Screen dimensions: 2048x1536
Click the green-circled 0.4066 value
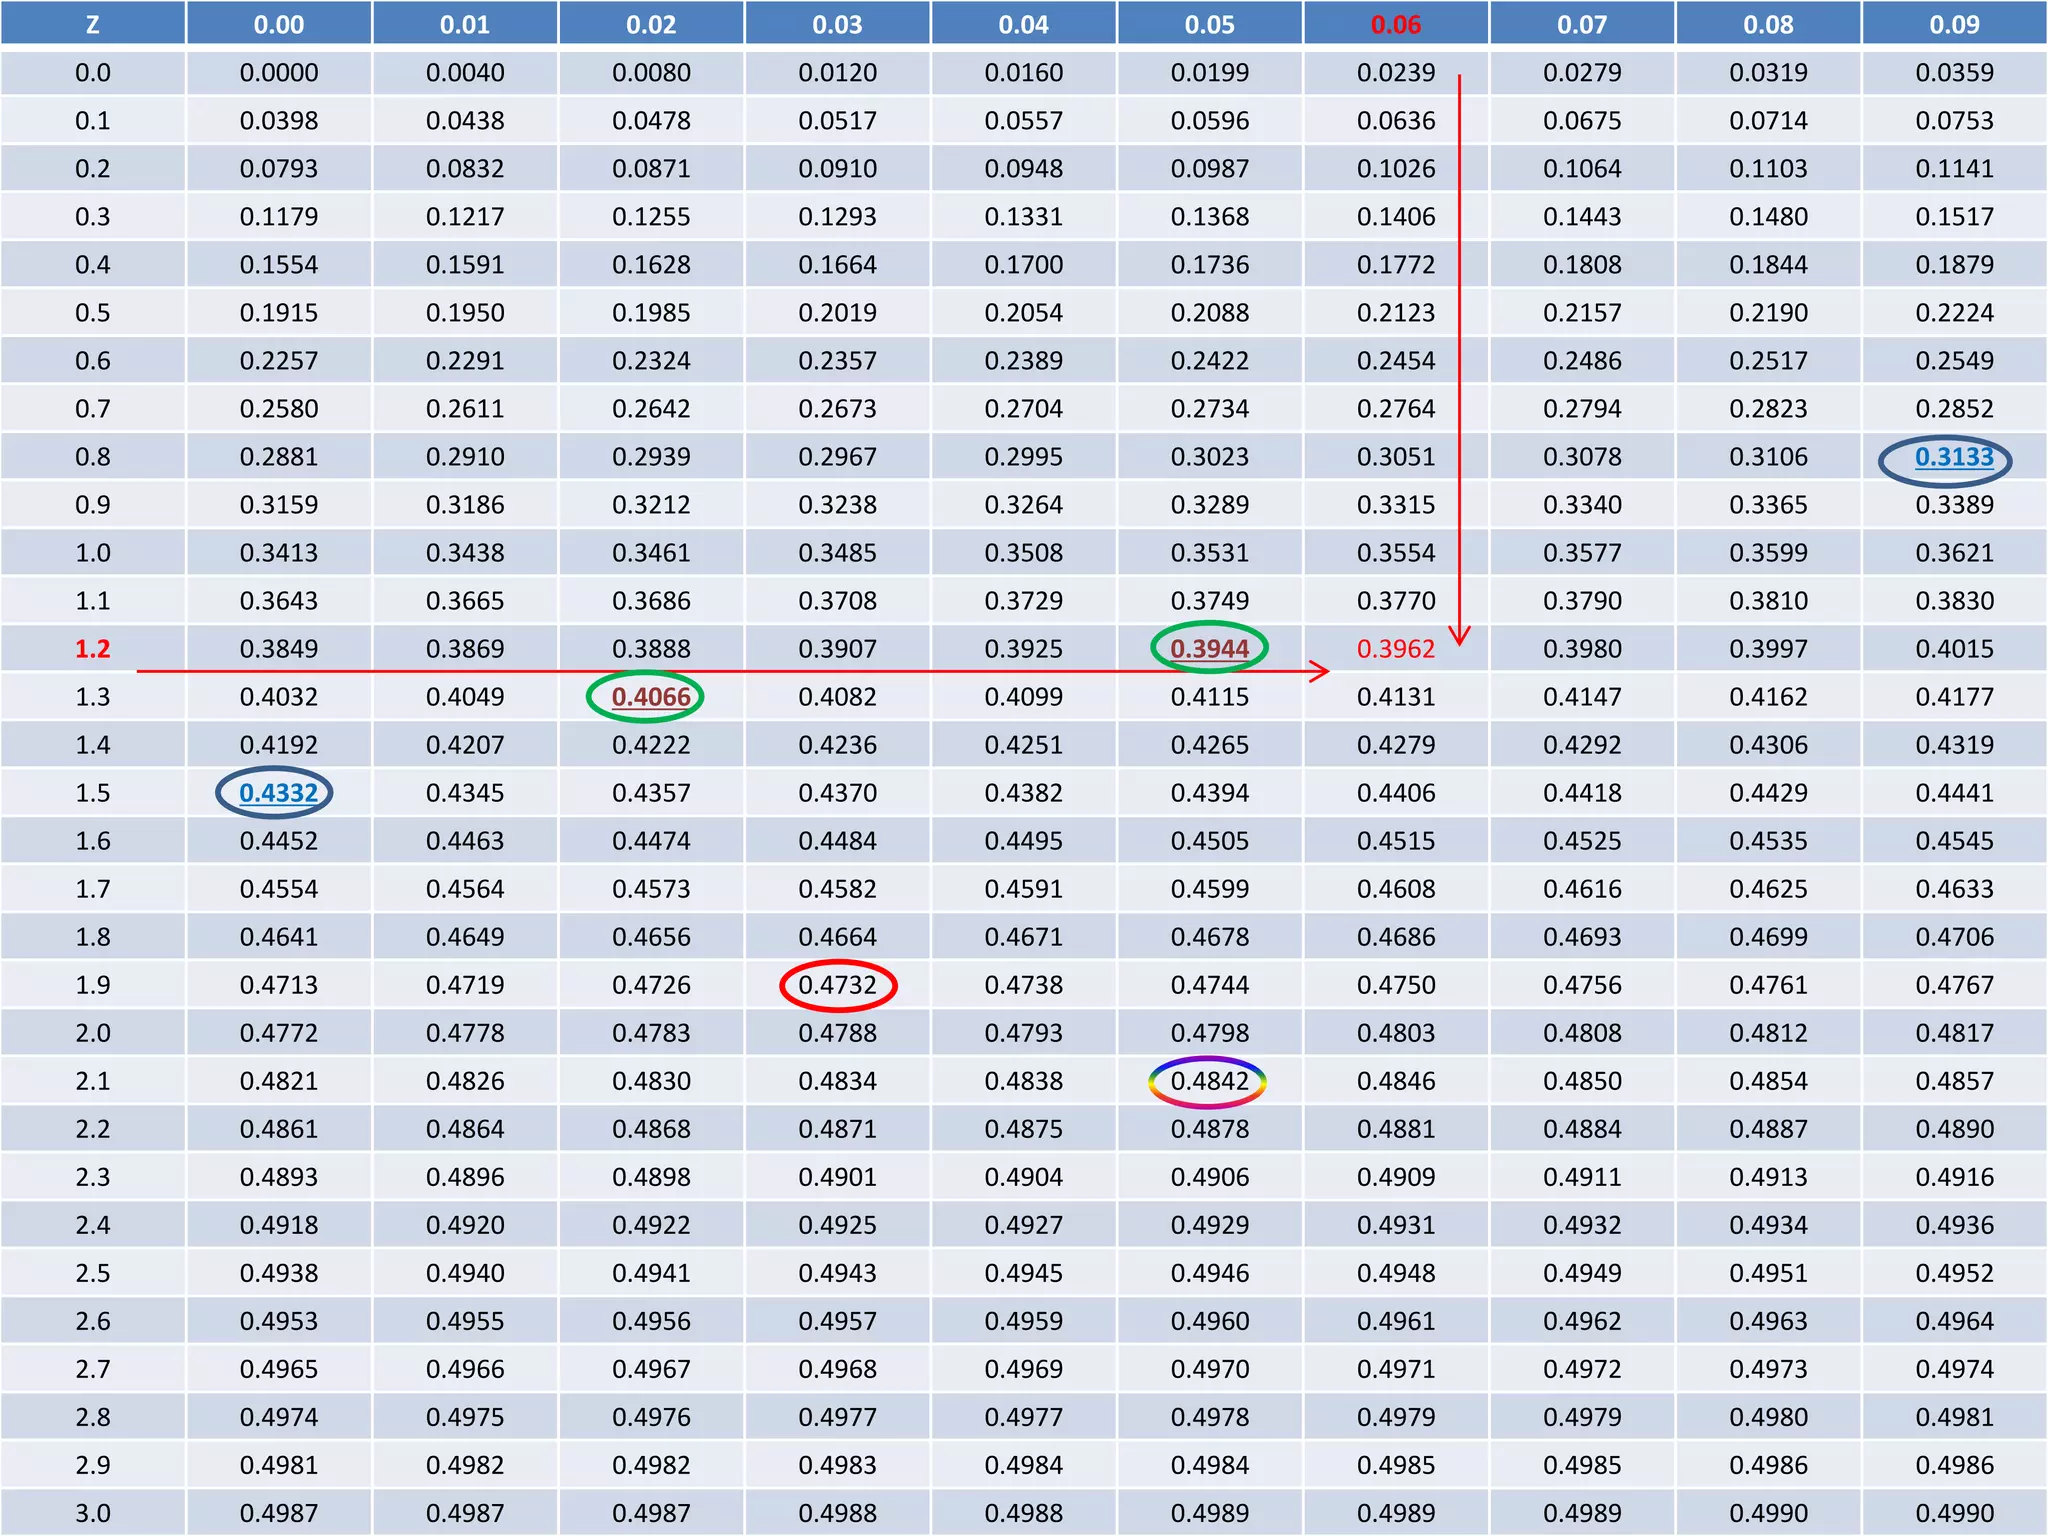point(650,697)
